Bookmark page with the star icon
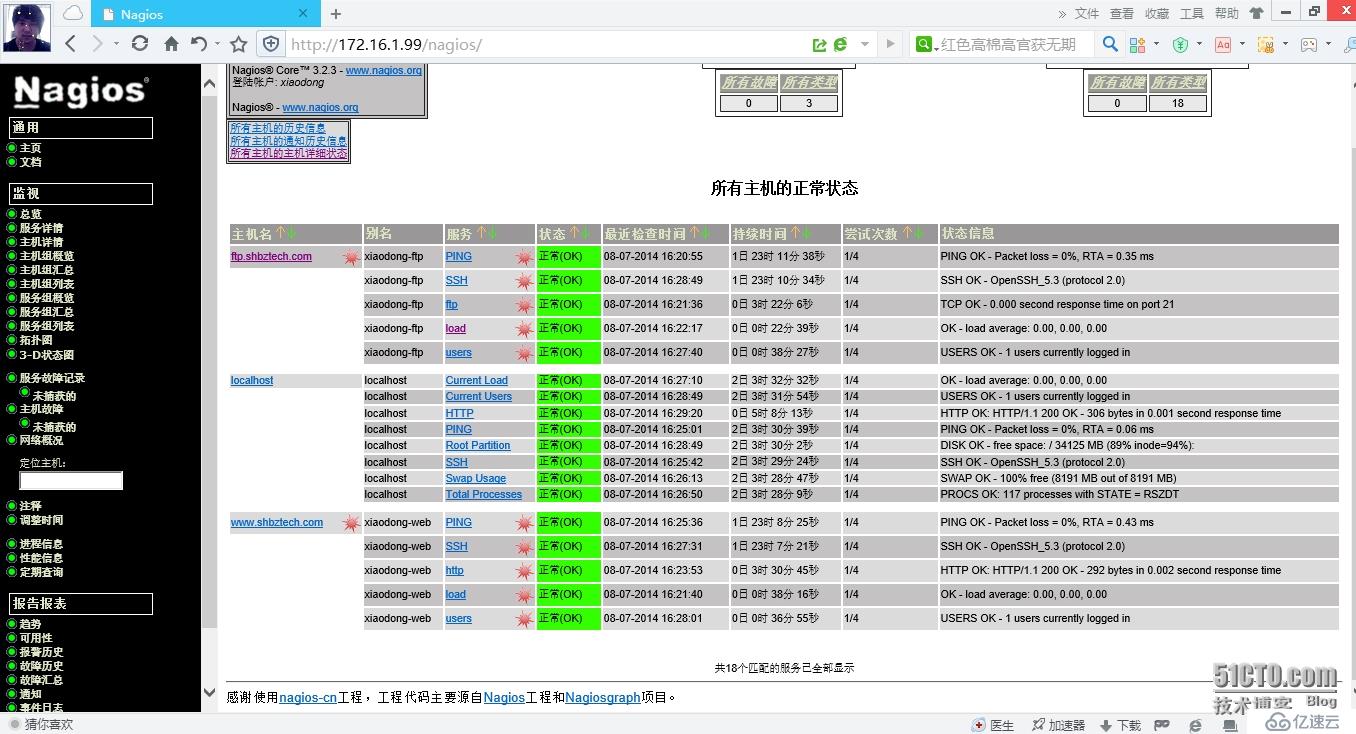 238,44
